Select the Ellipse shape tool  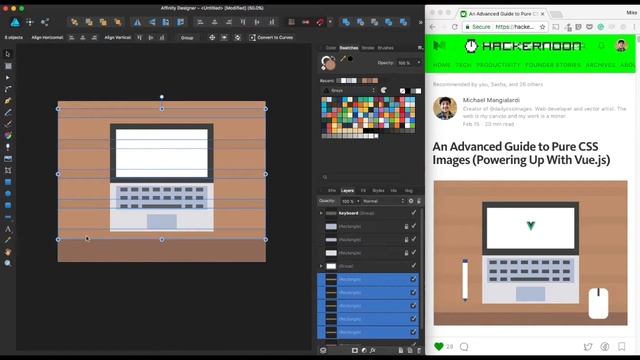tap(8, 193)
